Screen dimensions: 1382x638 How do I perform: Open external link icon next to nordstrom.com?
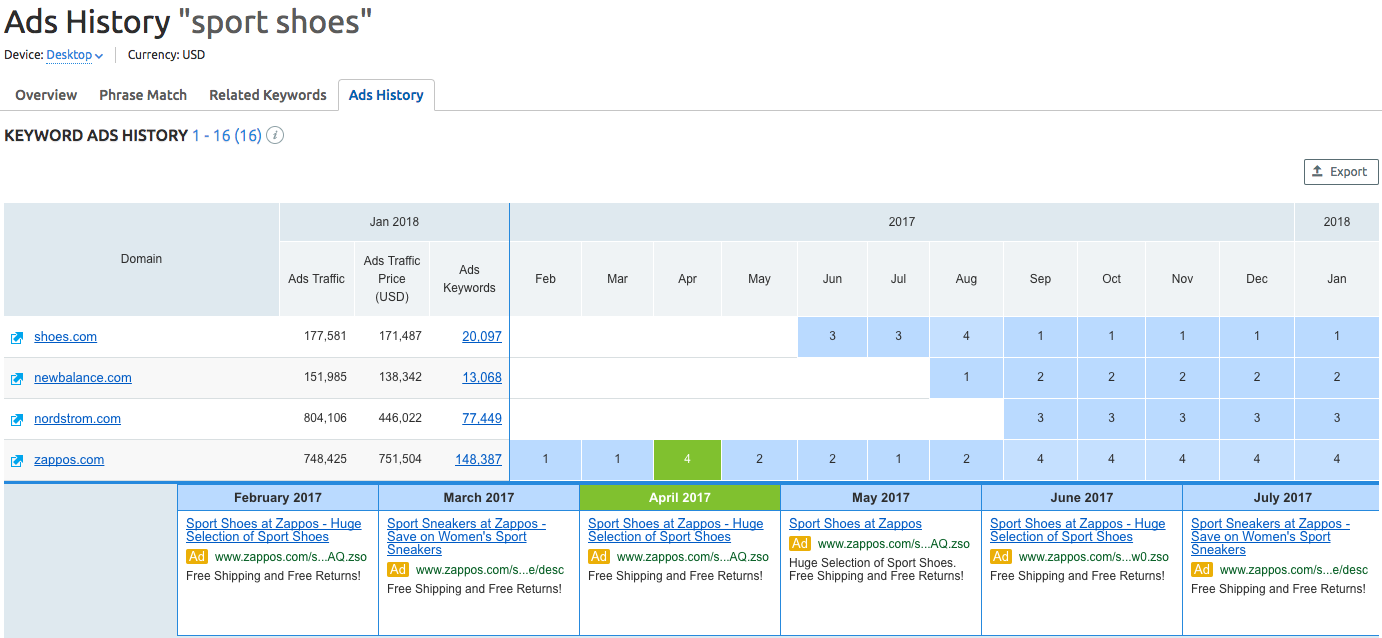(x=17, y=420)
